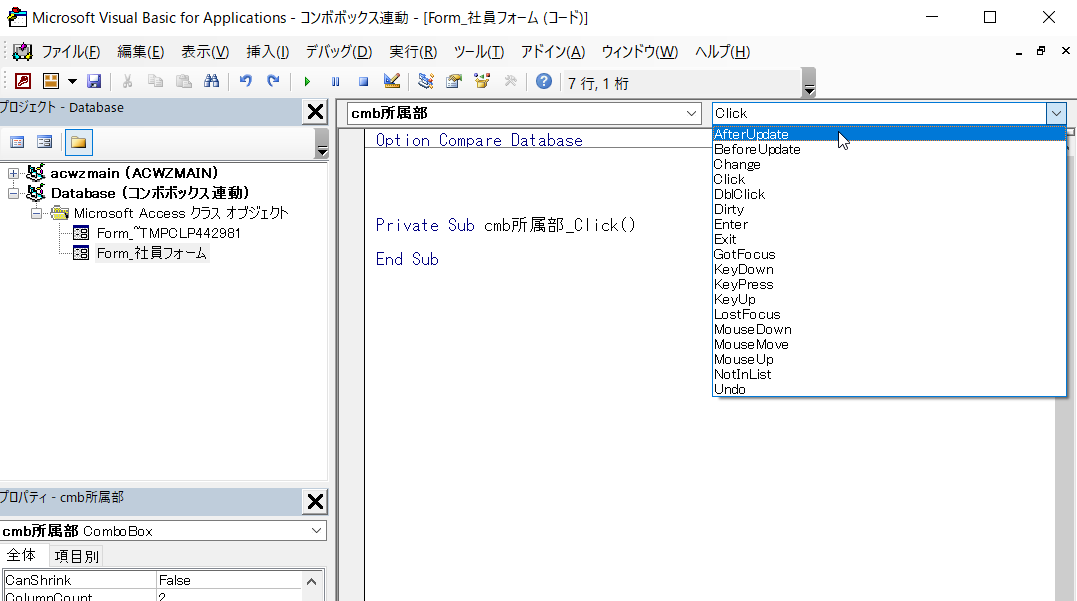Close the Properties - cmb所属部 pane

coord(315,501)
